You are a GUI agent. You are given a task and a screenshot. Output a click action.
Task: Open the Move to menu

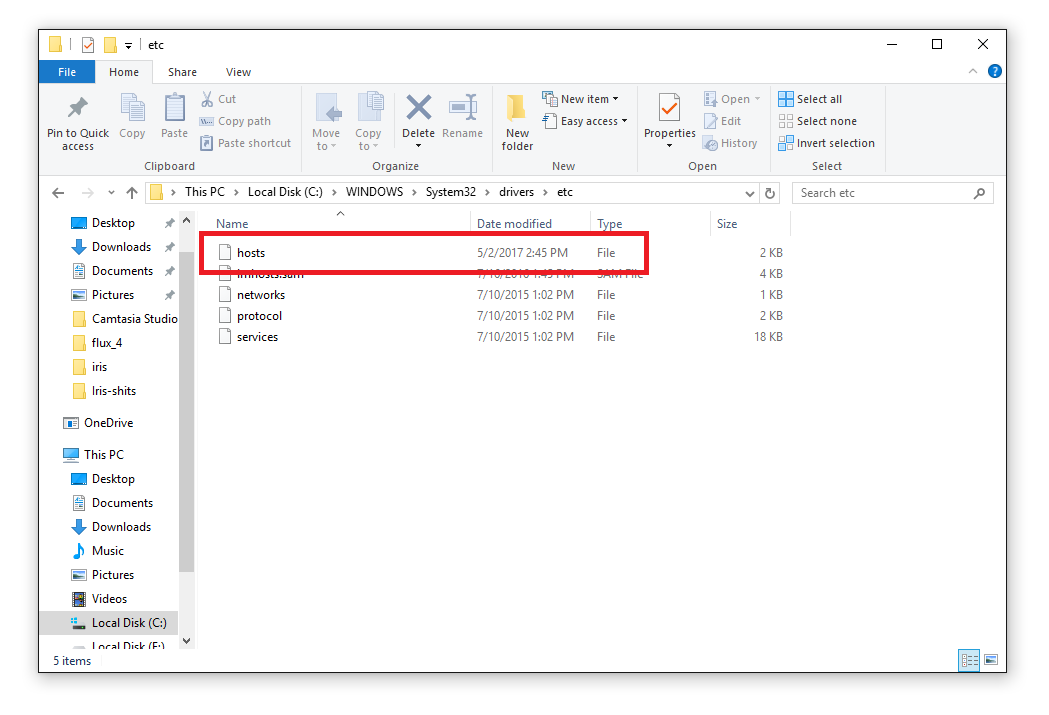pyautogui.click(x=326, y=122)
